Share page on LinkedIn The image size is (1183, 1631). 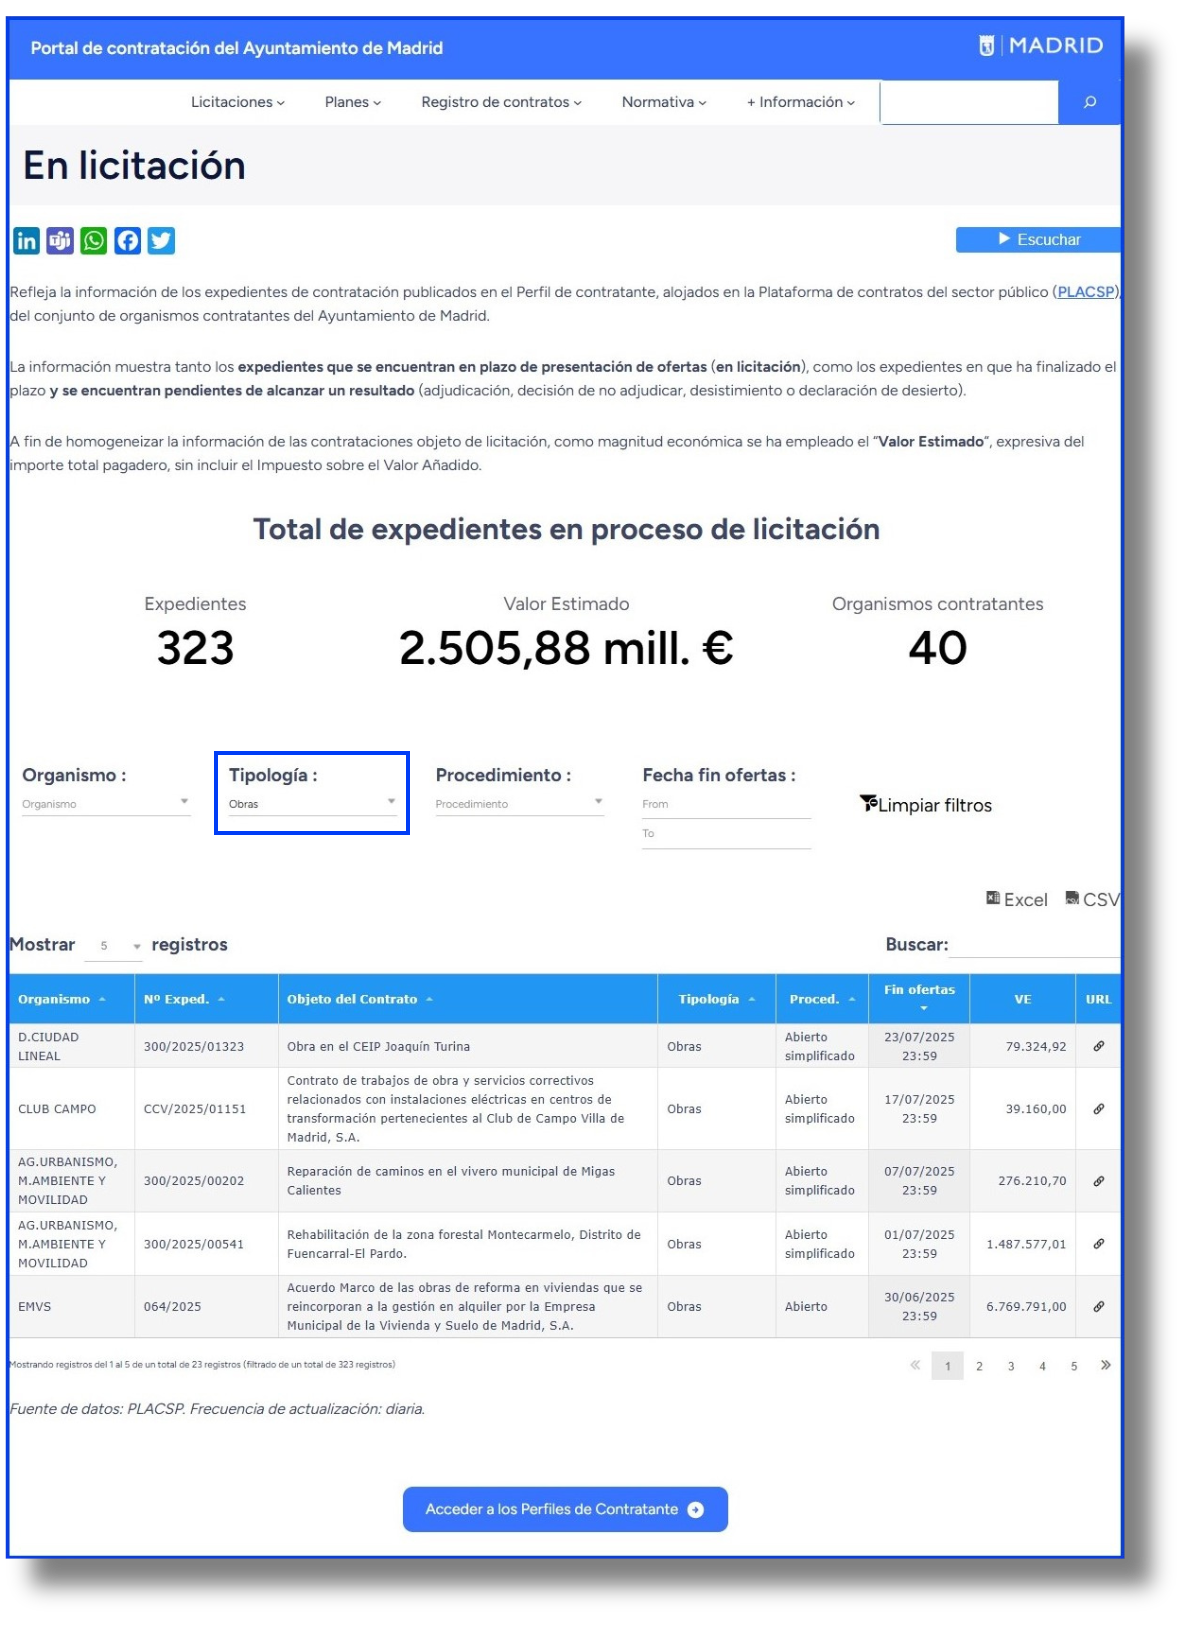27,240
